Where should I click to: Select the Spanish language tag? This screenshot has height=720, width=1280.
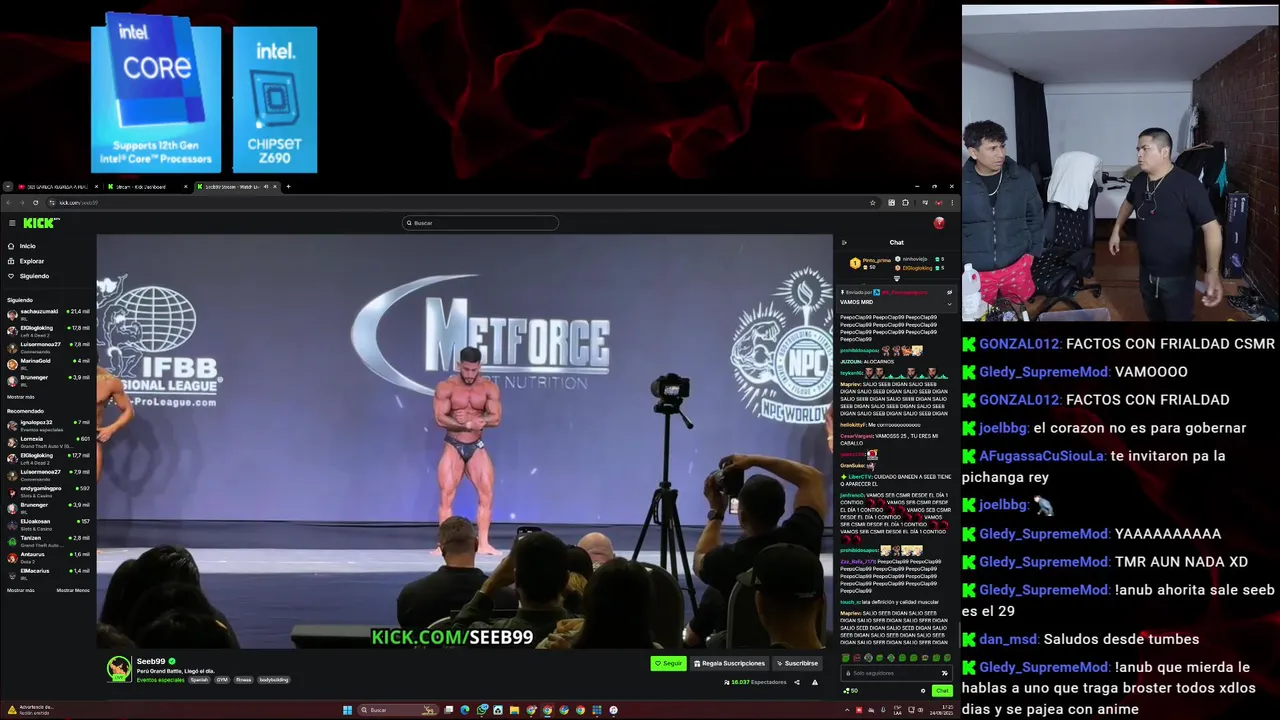coord(199,680)
